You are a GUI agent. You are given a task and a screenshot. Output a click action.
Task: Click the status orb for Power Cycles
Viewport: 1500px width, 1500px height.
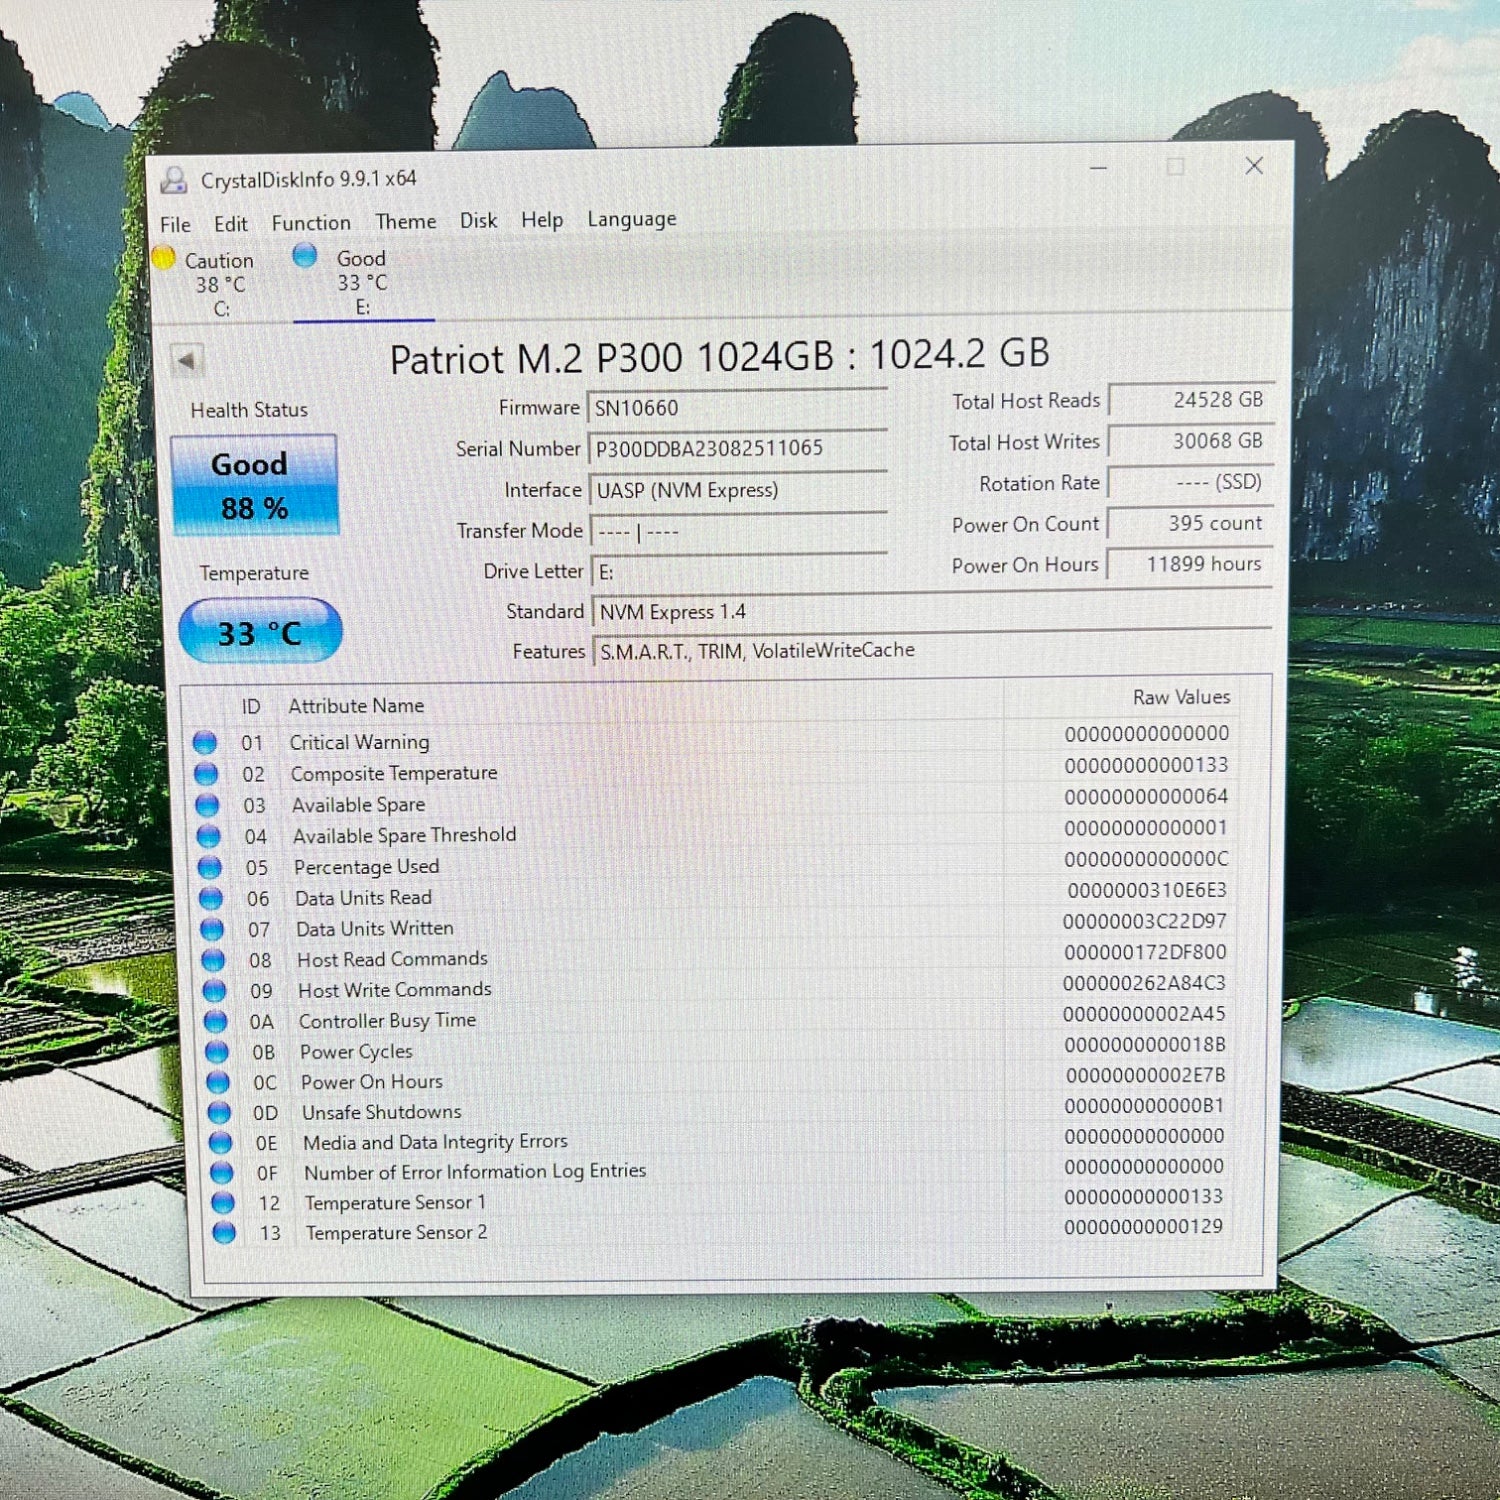pos(217,1052)
